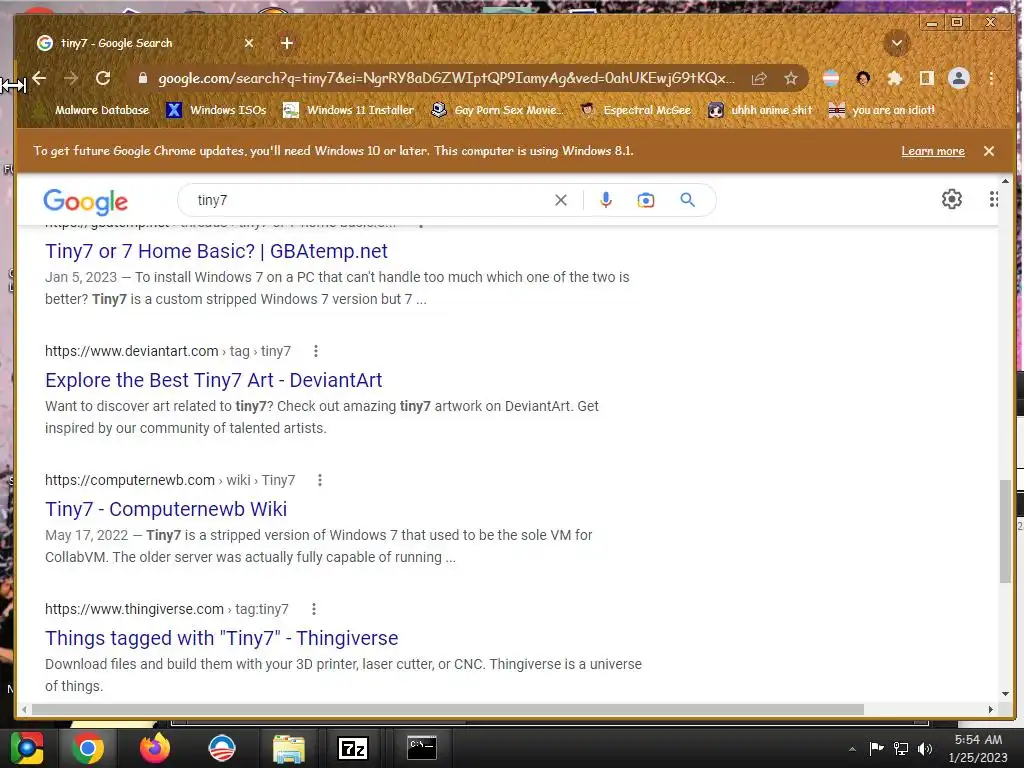This screenshot has height=768, width=1024.
Task: Open the taskbar clock showing 5:54 AM
Action: (x=978, y=748)
